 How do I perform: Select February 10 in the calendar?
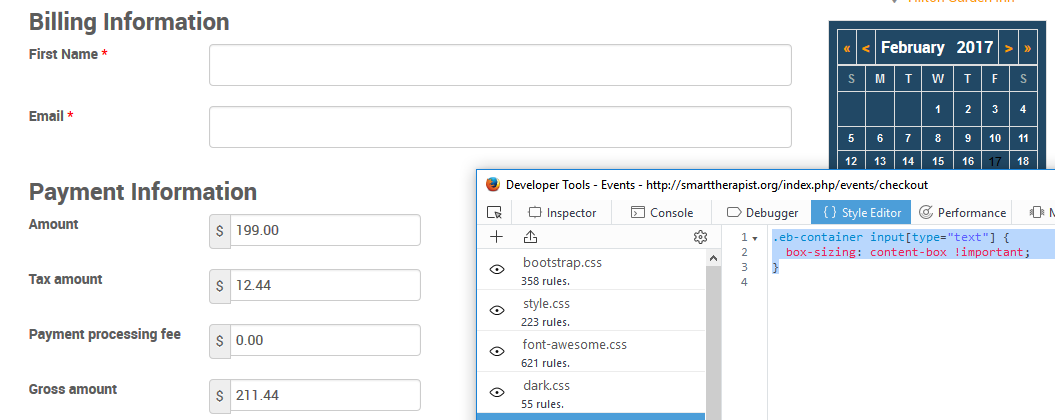click(995, 138)
